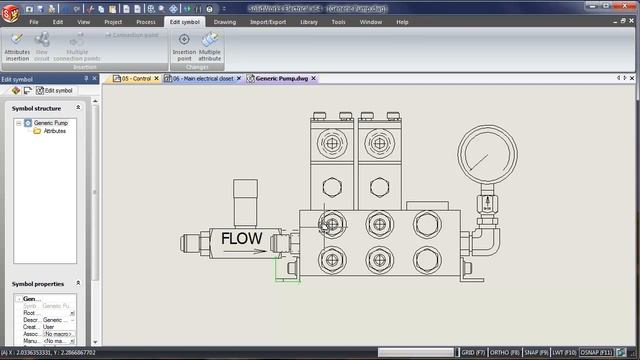Click the second icon in side panel tabs
This screenshot has width=640, height=360.
coord(27,91)
